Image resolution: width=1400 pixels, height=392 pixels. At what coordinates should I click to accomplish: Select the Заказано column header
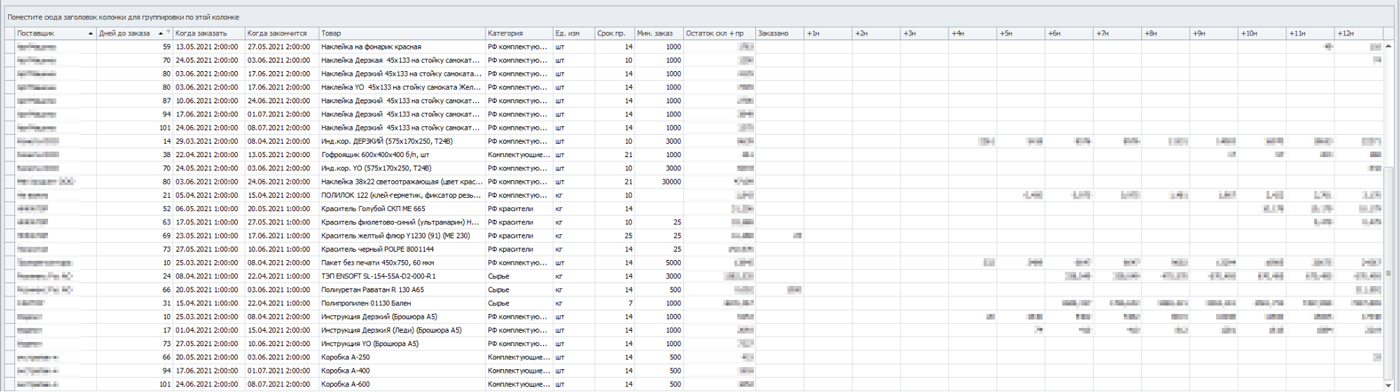(778, 33)
